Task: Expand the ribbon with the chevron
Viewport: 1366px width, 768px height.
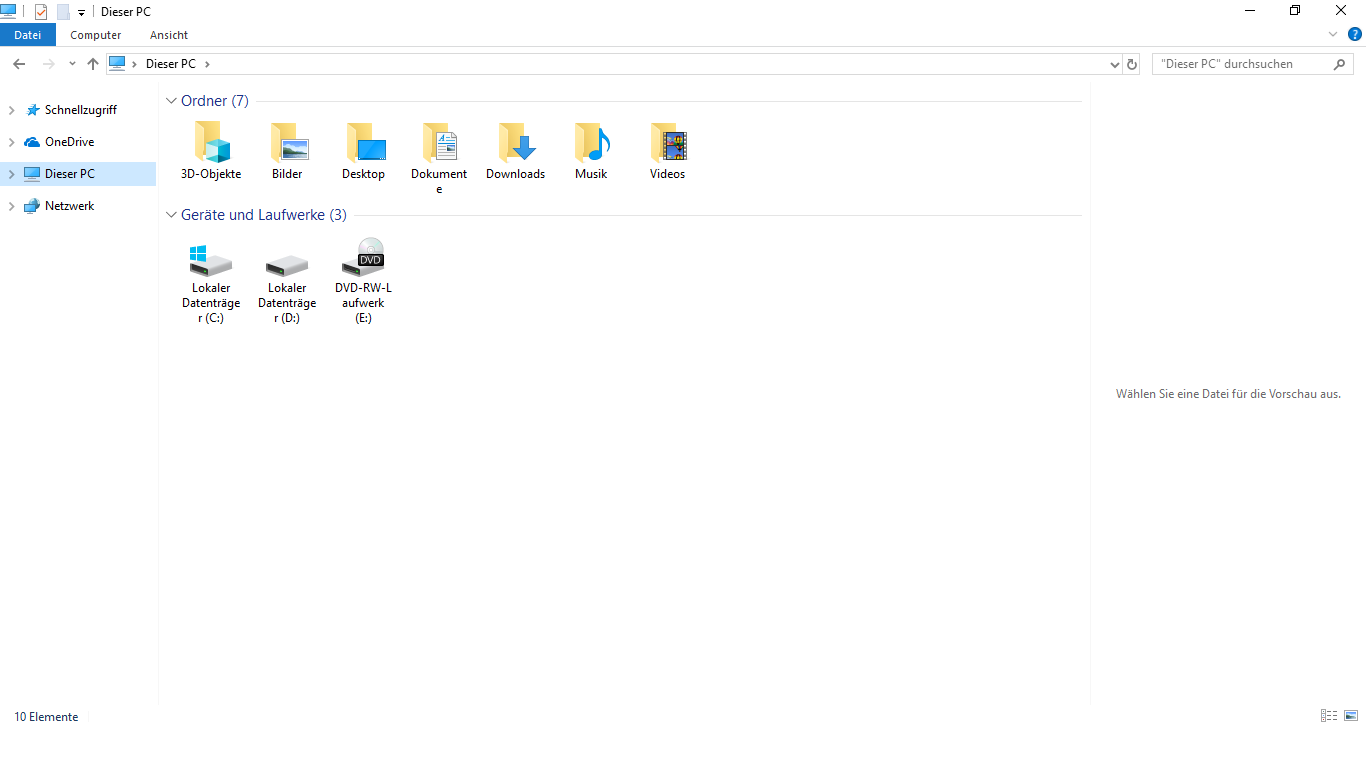Action: coord(1333,34)
